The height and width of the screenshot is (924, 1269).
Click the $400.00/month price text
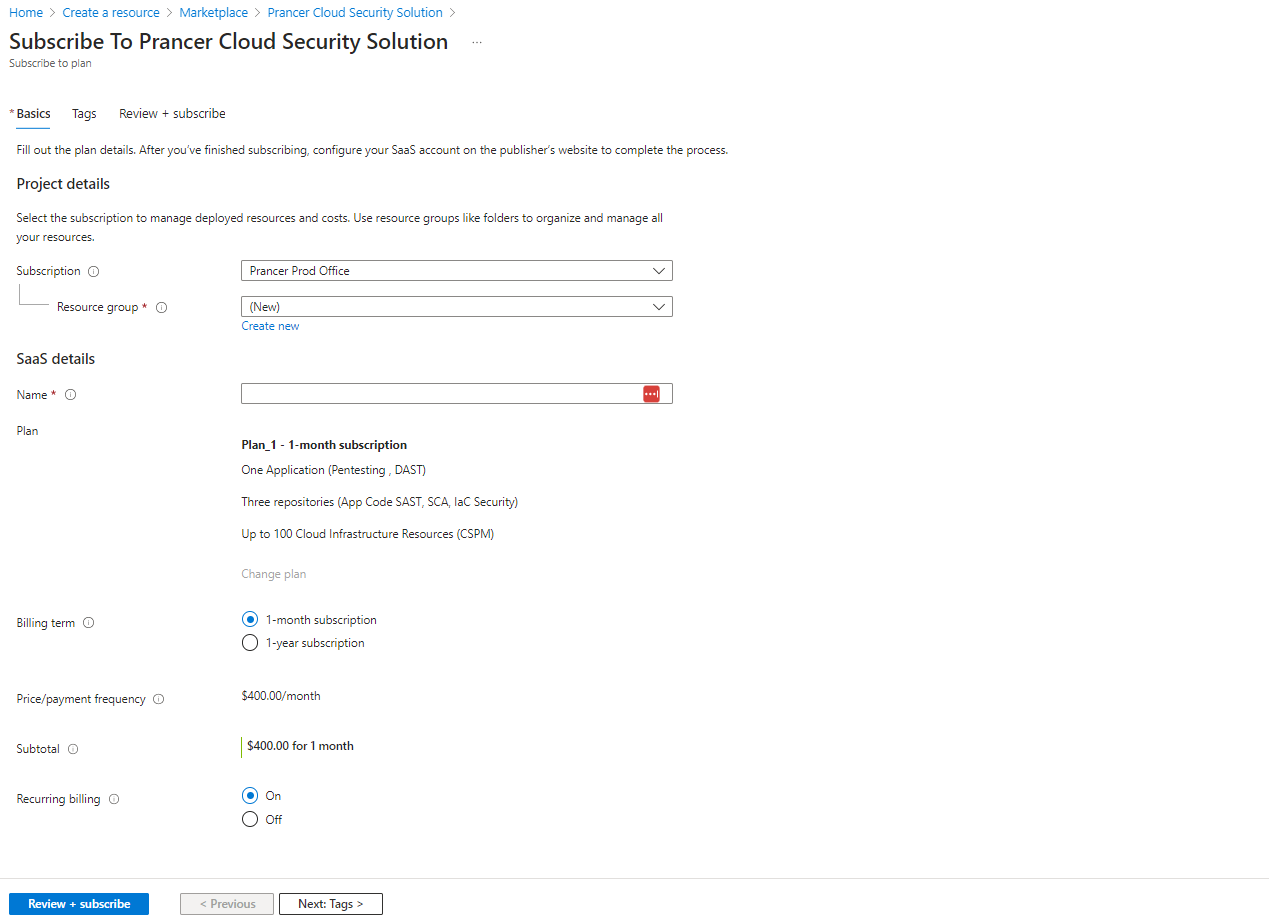(x=281, y=696)
